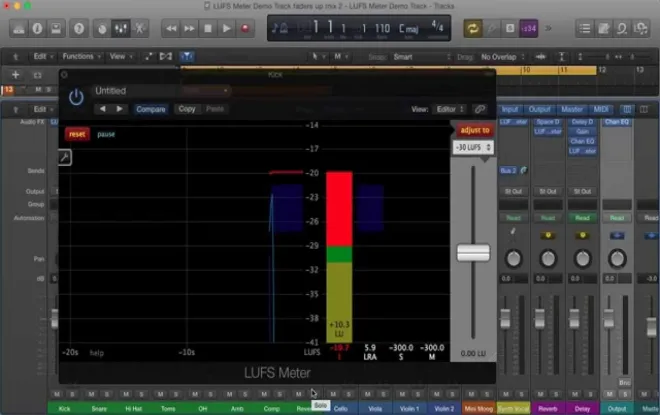660x415 pixels.
Task: Toggle the LUFS Meter plugin power button
Action: click(76, 98)
